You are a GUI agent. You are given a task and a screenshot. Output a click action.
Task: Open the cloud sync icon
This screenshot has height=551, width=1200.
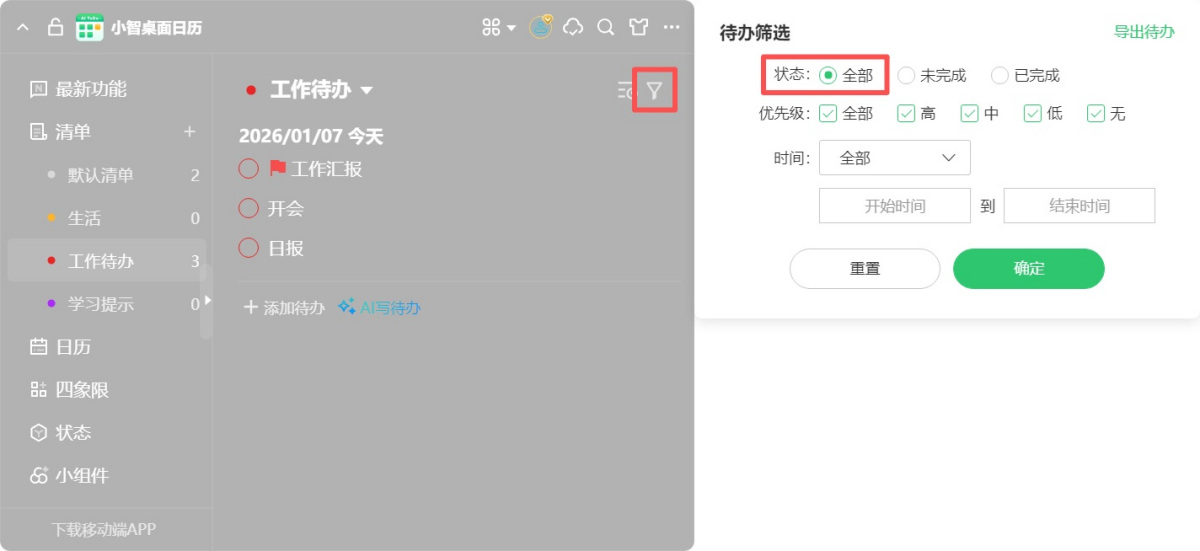pyautogui.click(x=573, y=28)
